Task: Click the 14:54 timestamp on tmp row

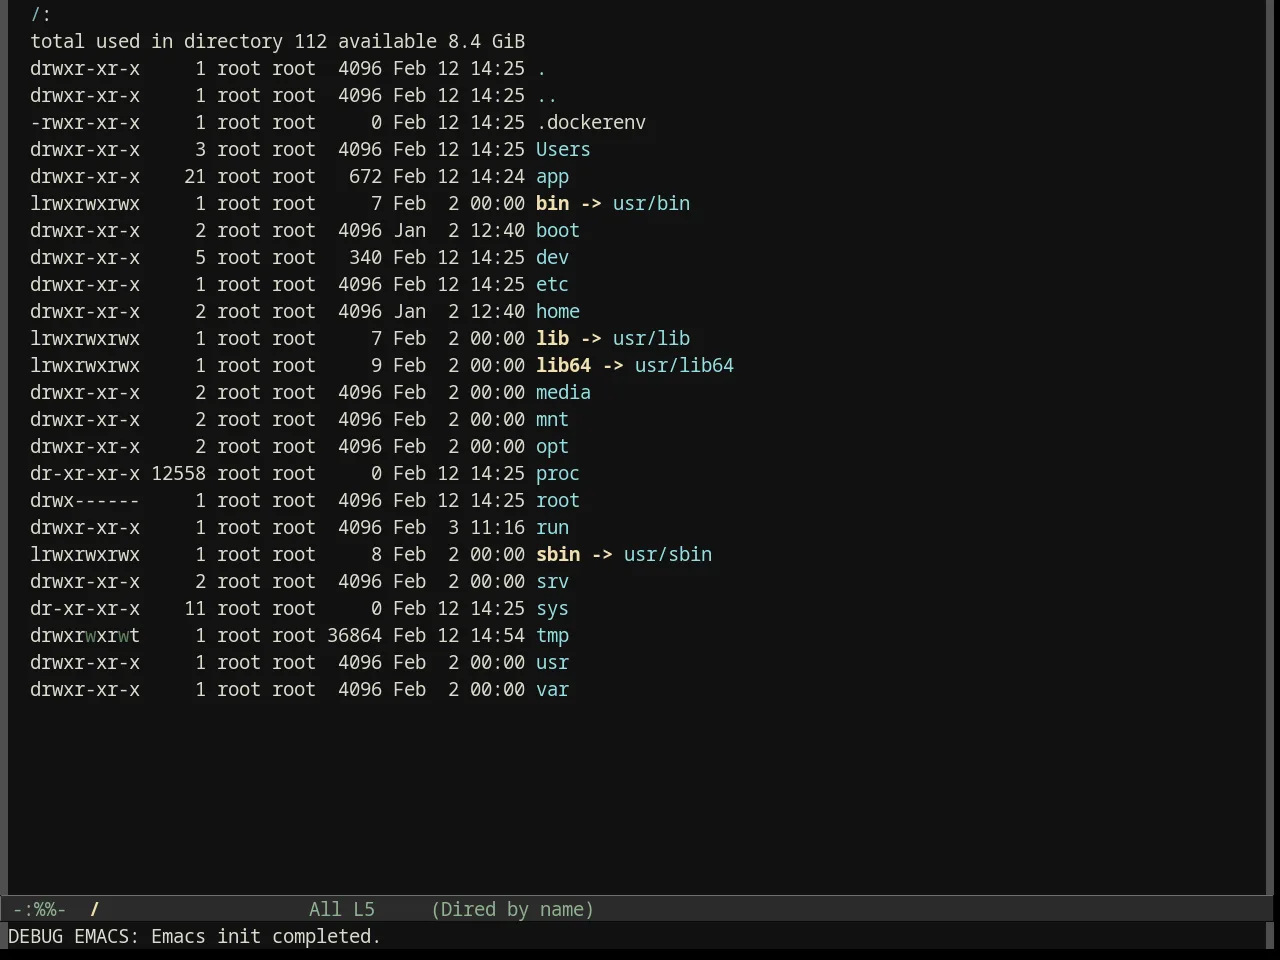Action: pos(497,635)
